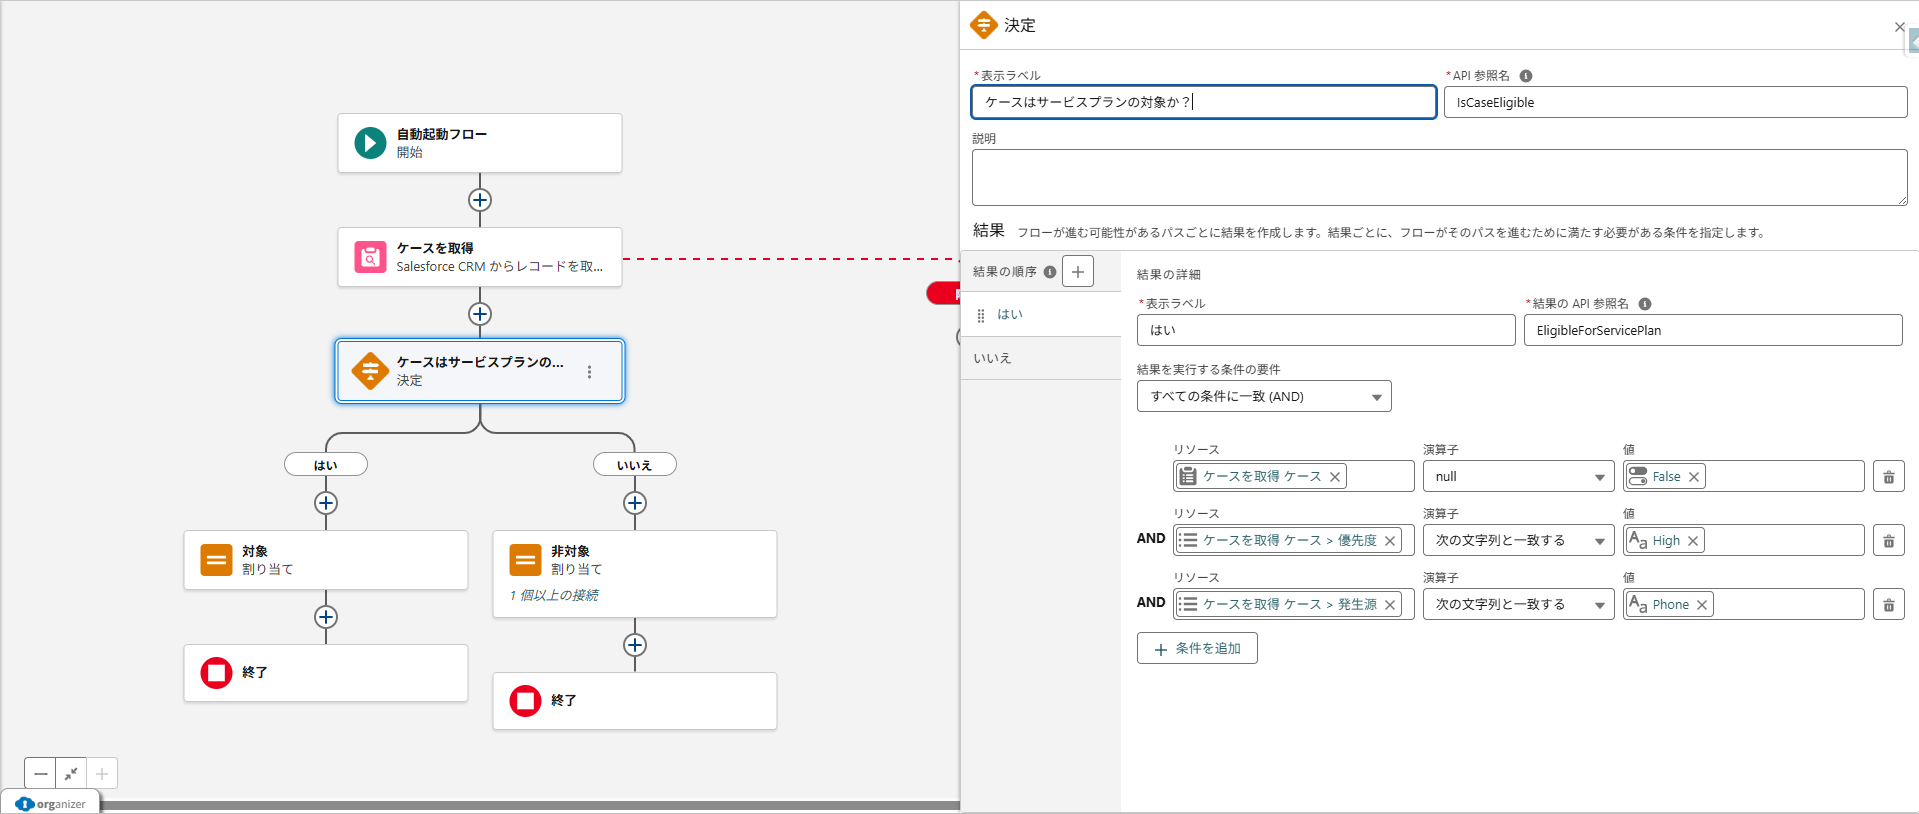Viewport: 1919px width, 814px height.
Task: Remove the False value pill
Action: point(1694,477)
